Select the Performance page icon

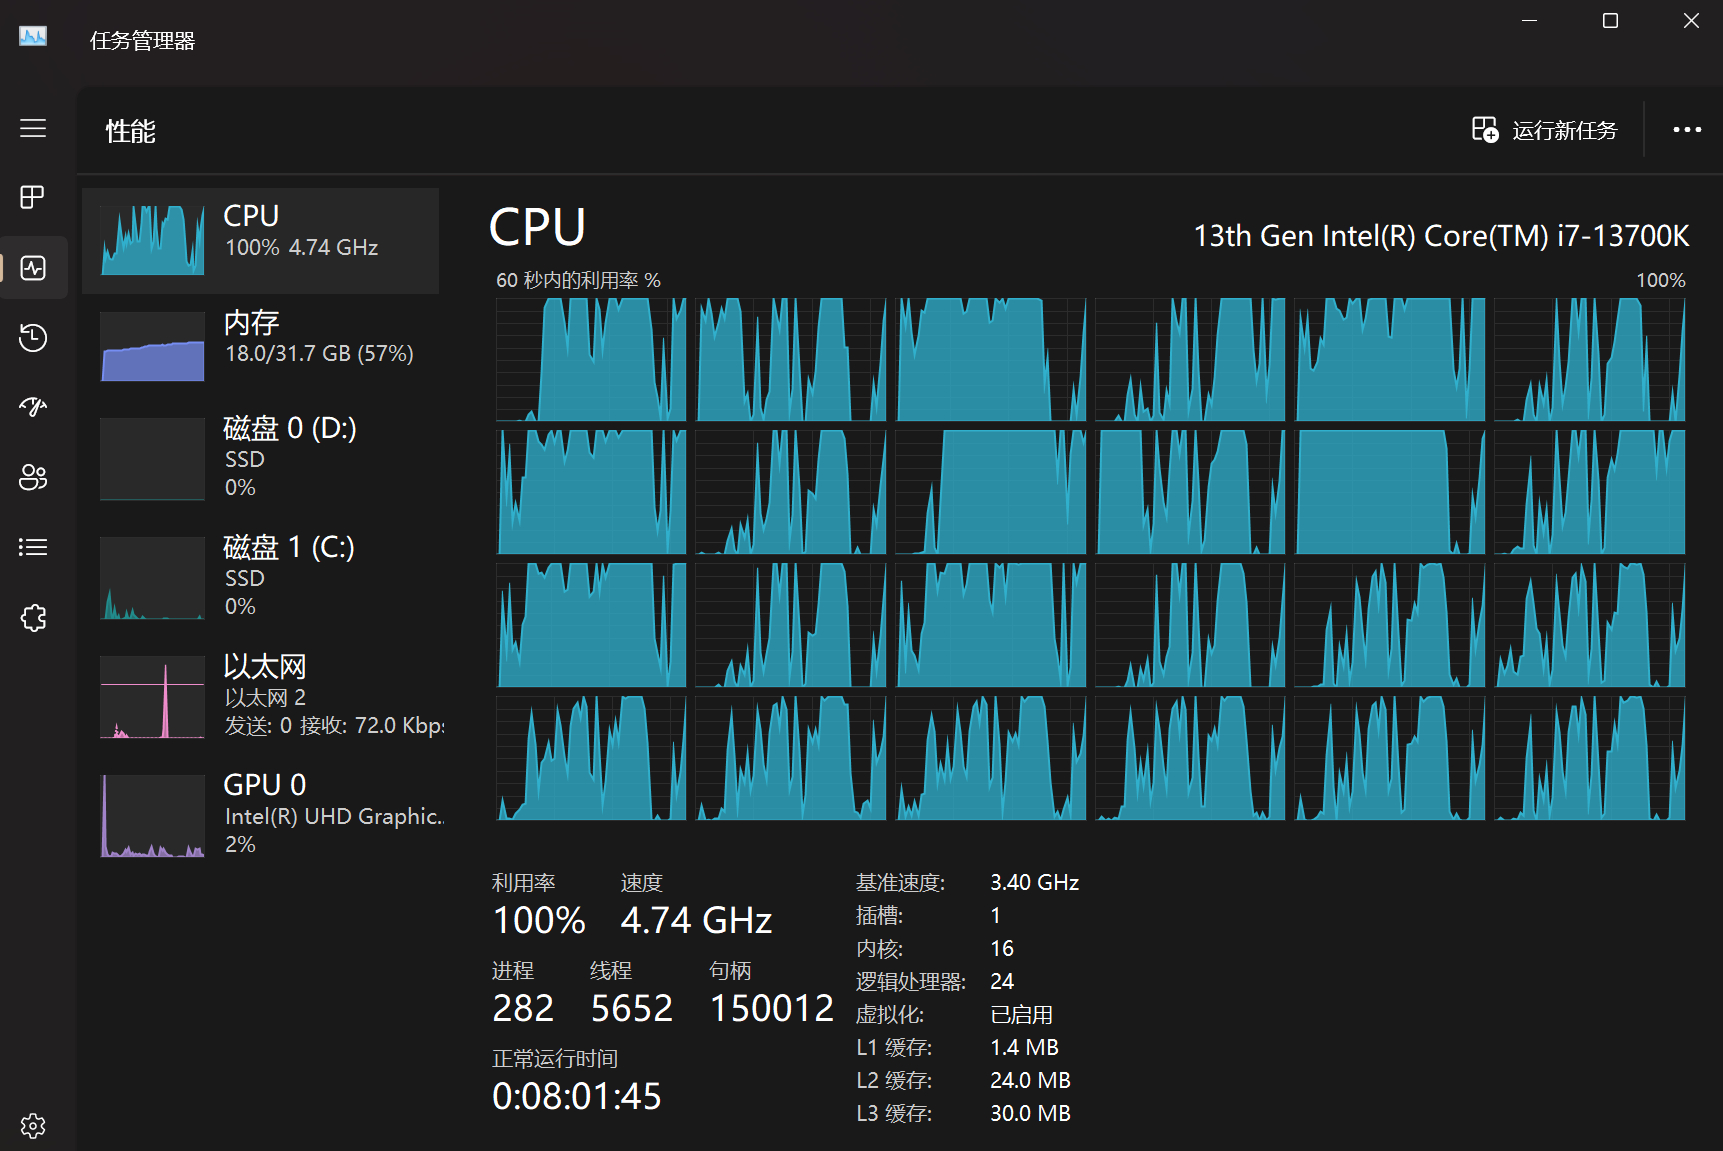[33, 268]
